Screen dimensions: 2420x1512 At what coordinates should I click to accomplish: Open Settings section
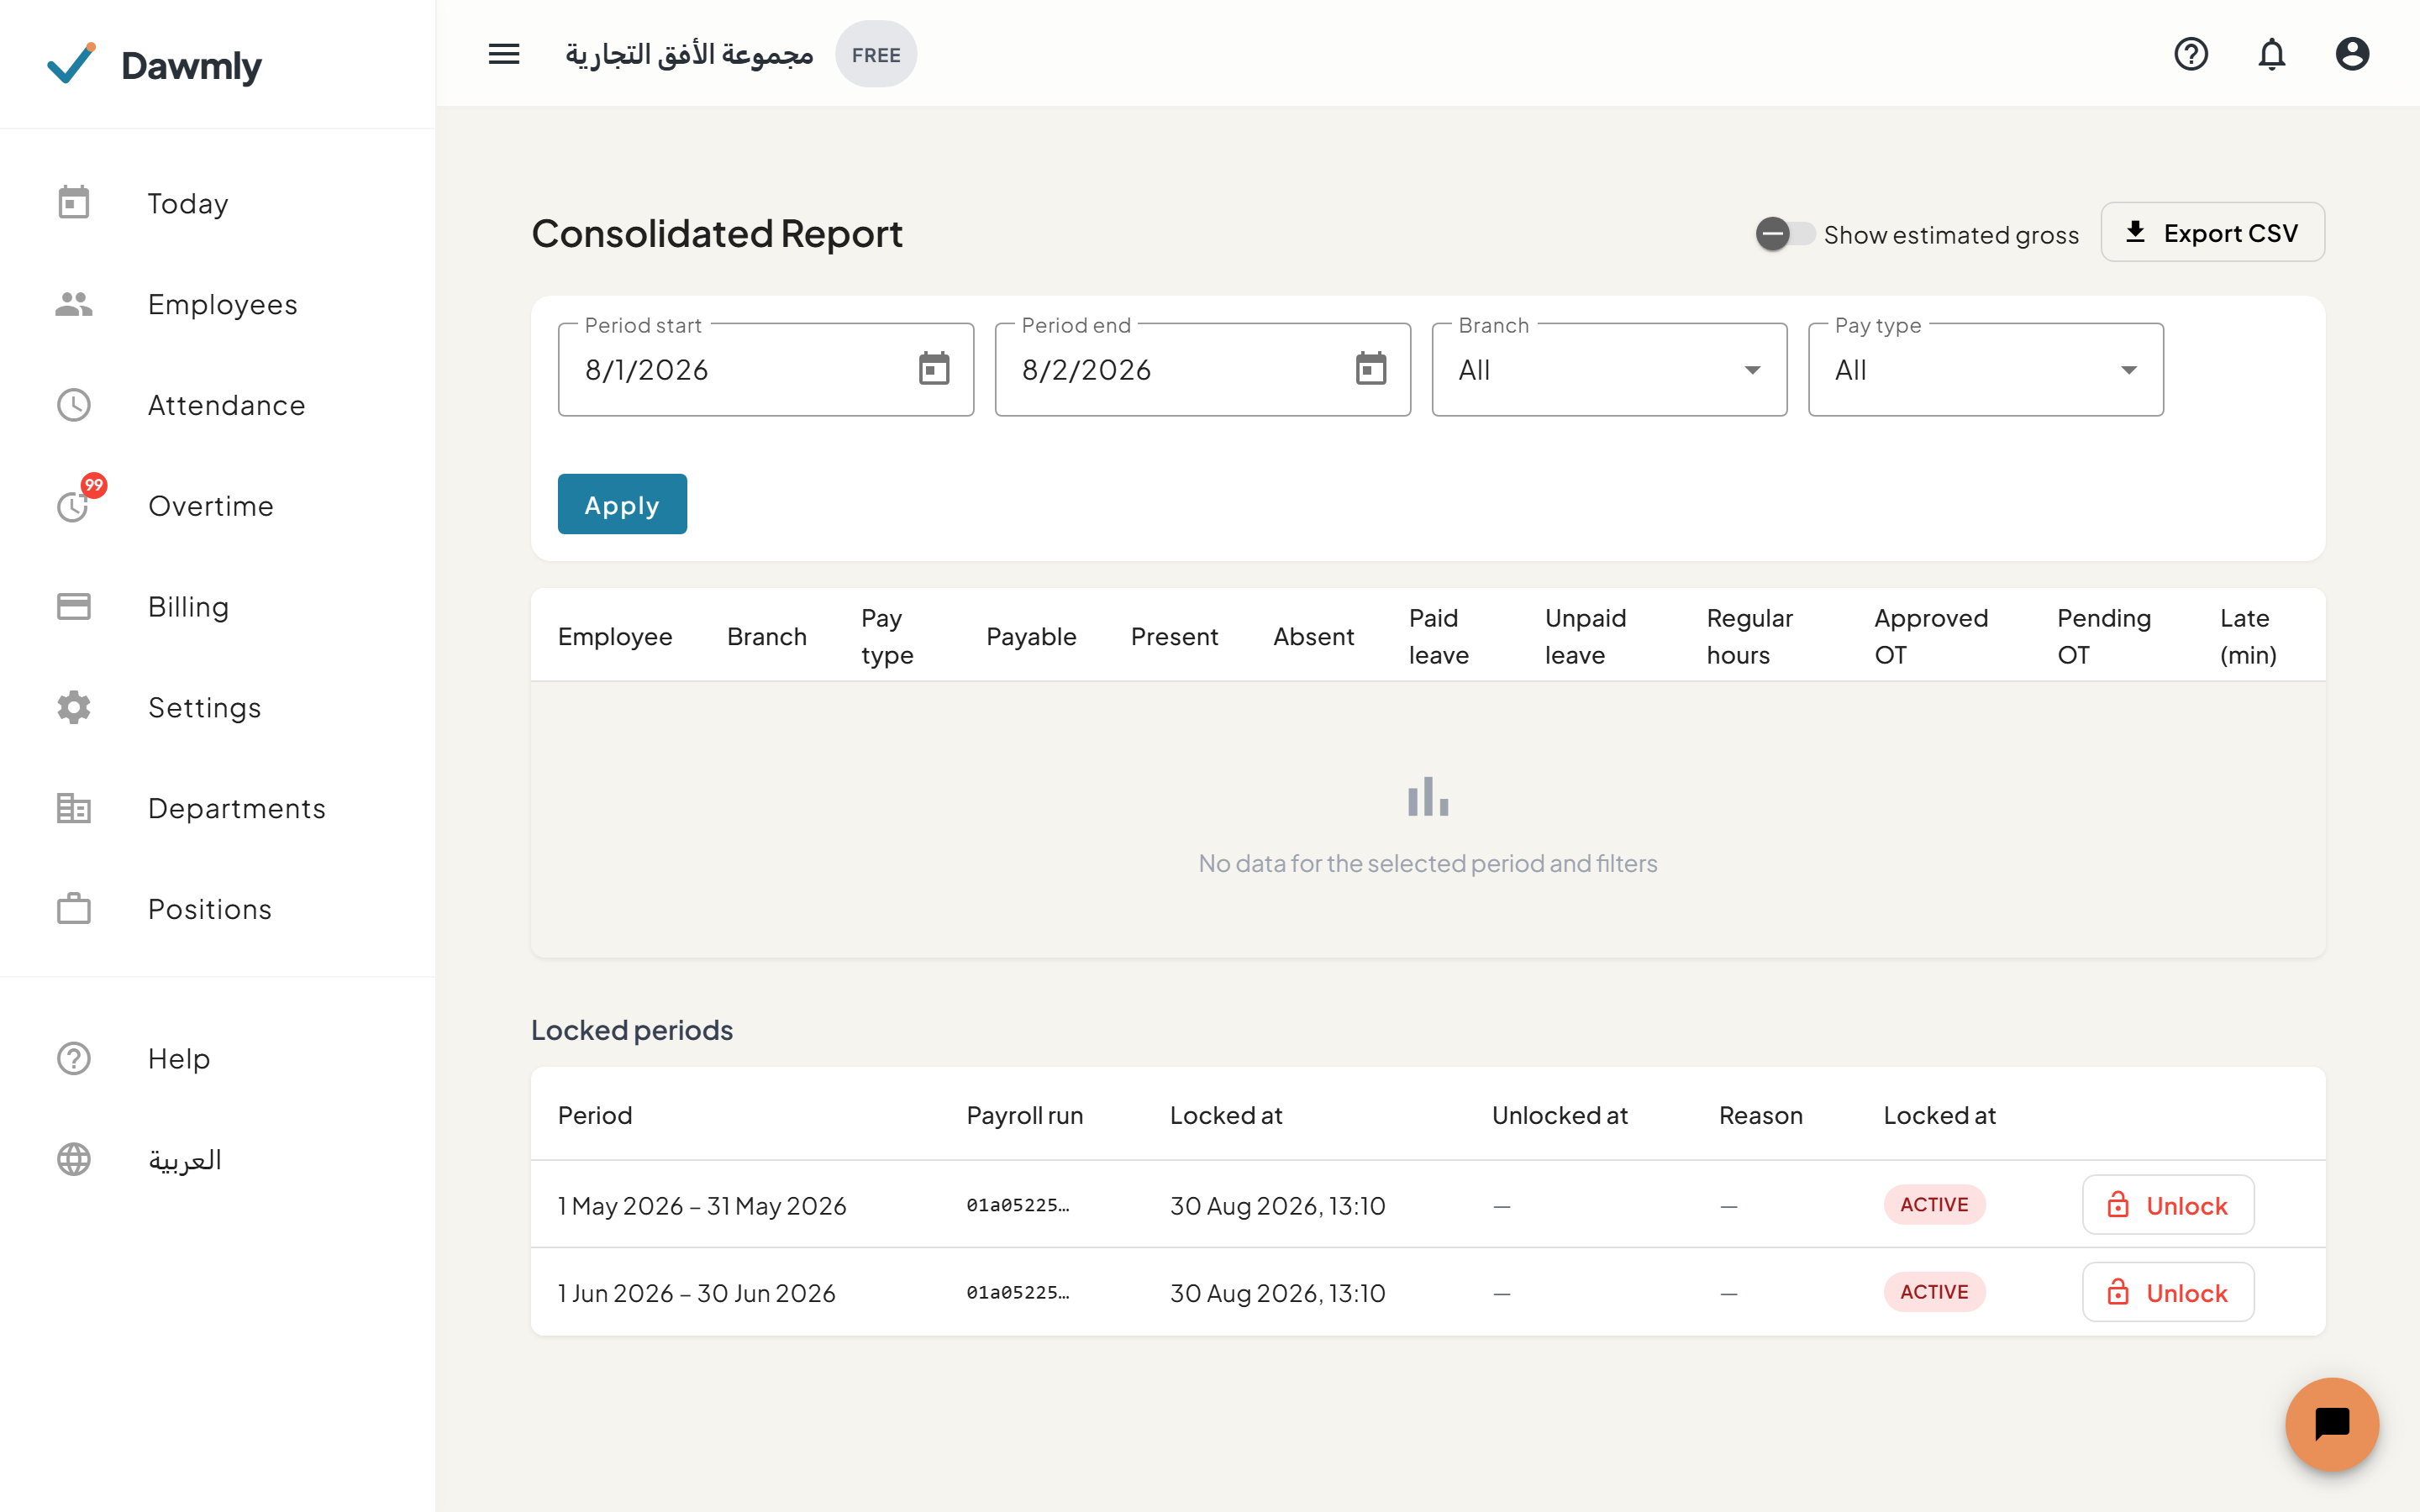pos(218,707)
